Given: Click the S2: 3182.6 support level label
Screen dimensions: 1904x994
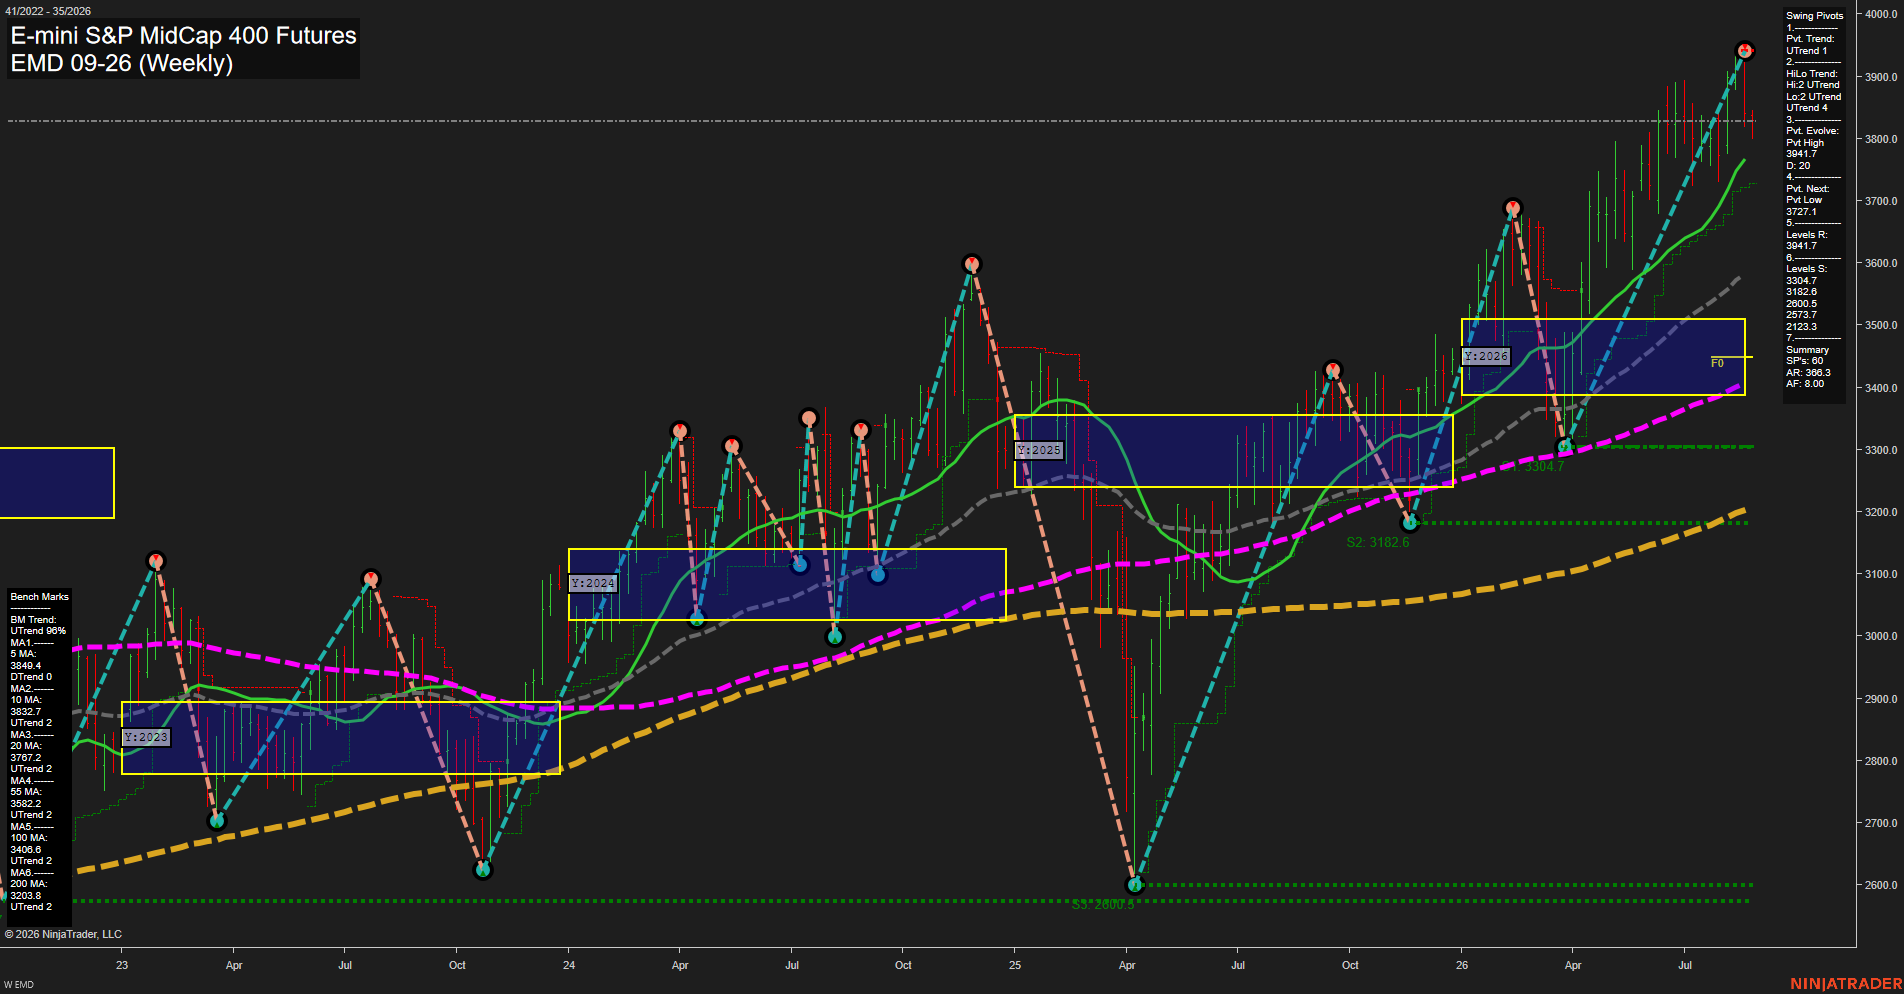Looking at the screenshot, I should tap(1378, 542).
